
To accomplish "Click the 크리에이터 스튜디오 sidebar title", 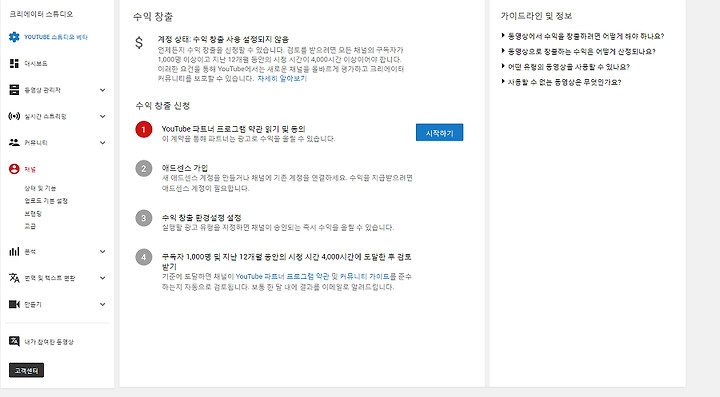I will pyautogui.click(x=41, y=14).
